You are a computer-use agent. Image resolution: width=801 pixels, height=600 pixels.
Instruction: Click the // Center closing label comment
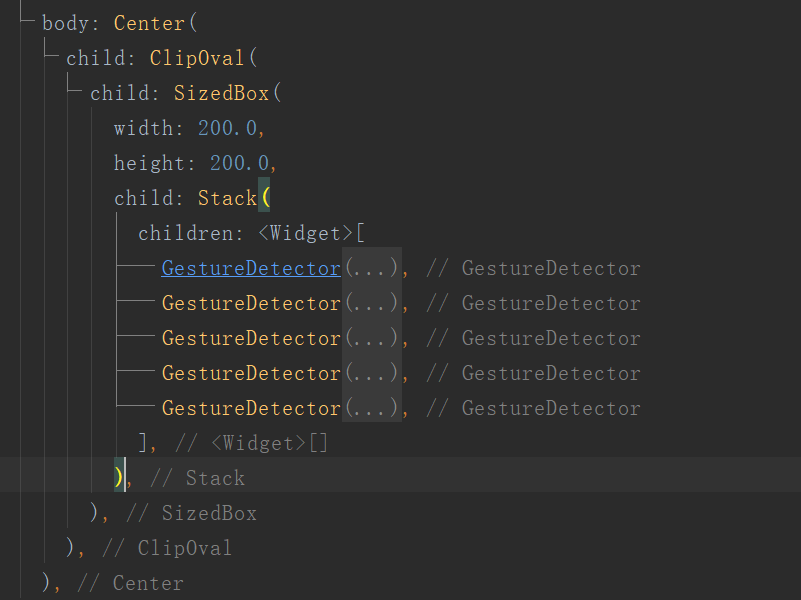pyautogui.click(x=131, y=583)
